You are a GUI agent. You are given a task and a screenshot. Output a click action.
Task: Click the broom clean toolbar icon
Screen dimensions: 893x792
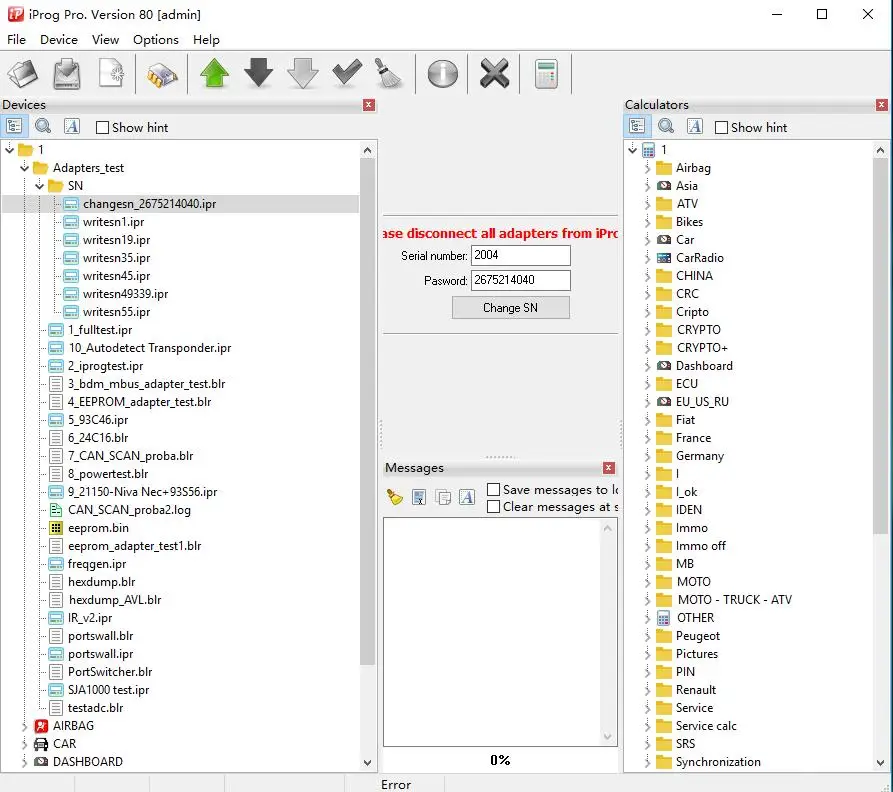pyautogui.click(x=389, y=73)
